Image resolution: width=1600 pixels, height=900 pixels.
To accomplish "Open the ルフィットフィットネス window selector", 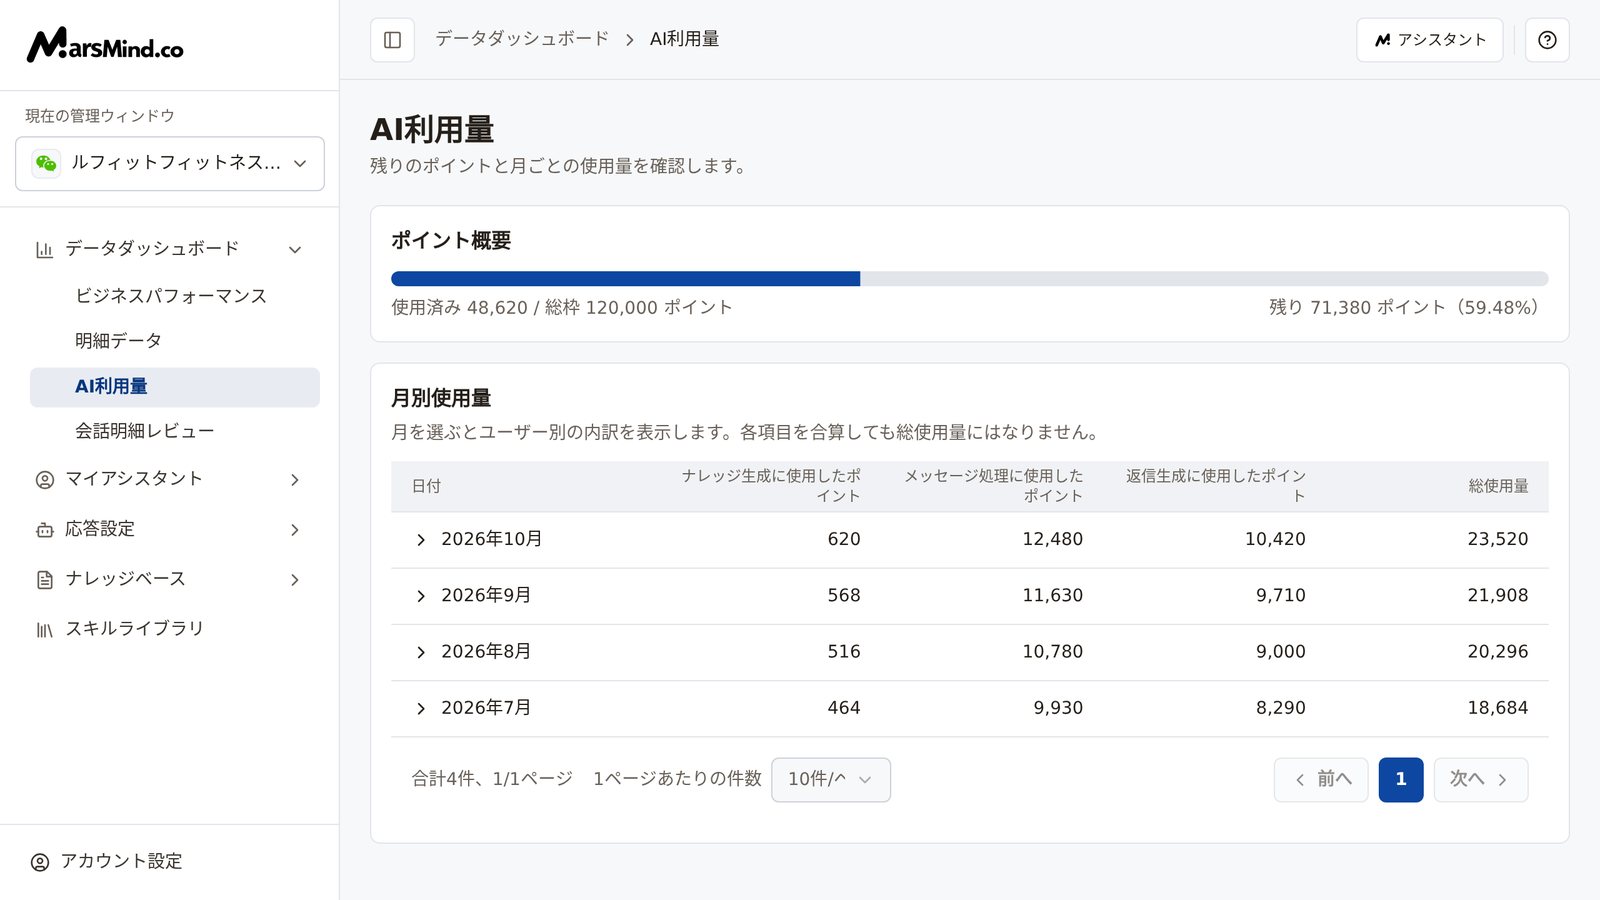I will point(170,163).
